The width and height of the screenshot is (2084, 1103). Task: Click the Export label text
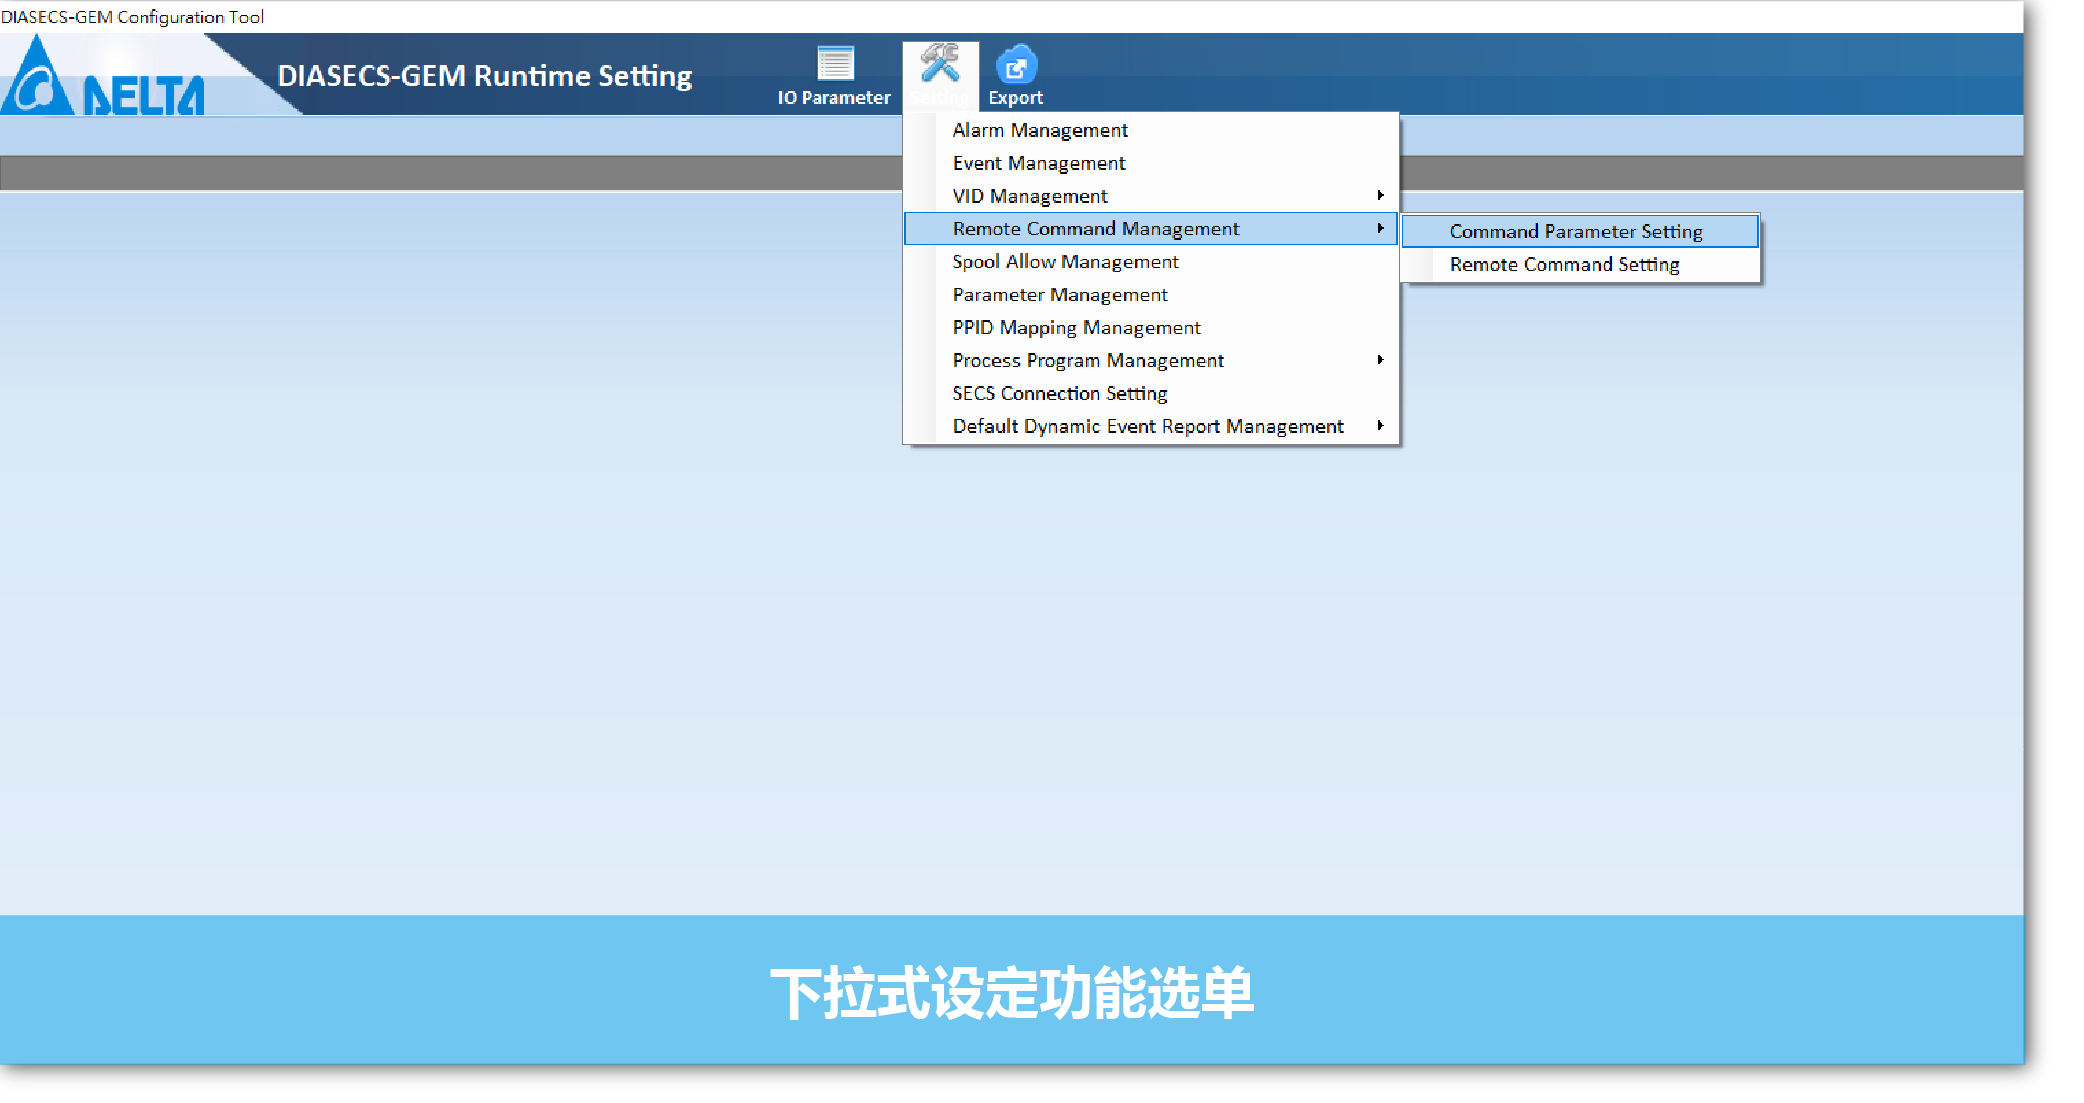coord(1016,98)
